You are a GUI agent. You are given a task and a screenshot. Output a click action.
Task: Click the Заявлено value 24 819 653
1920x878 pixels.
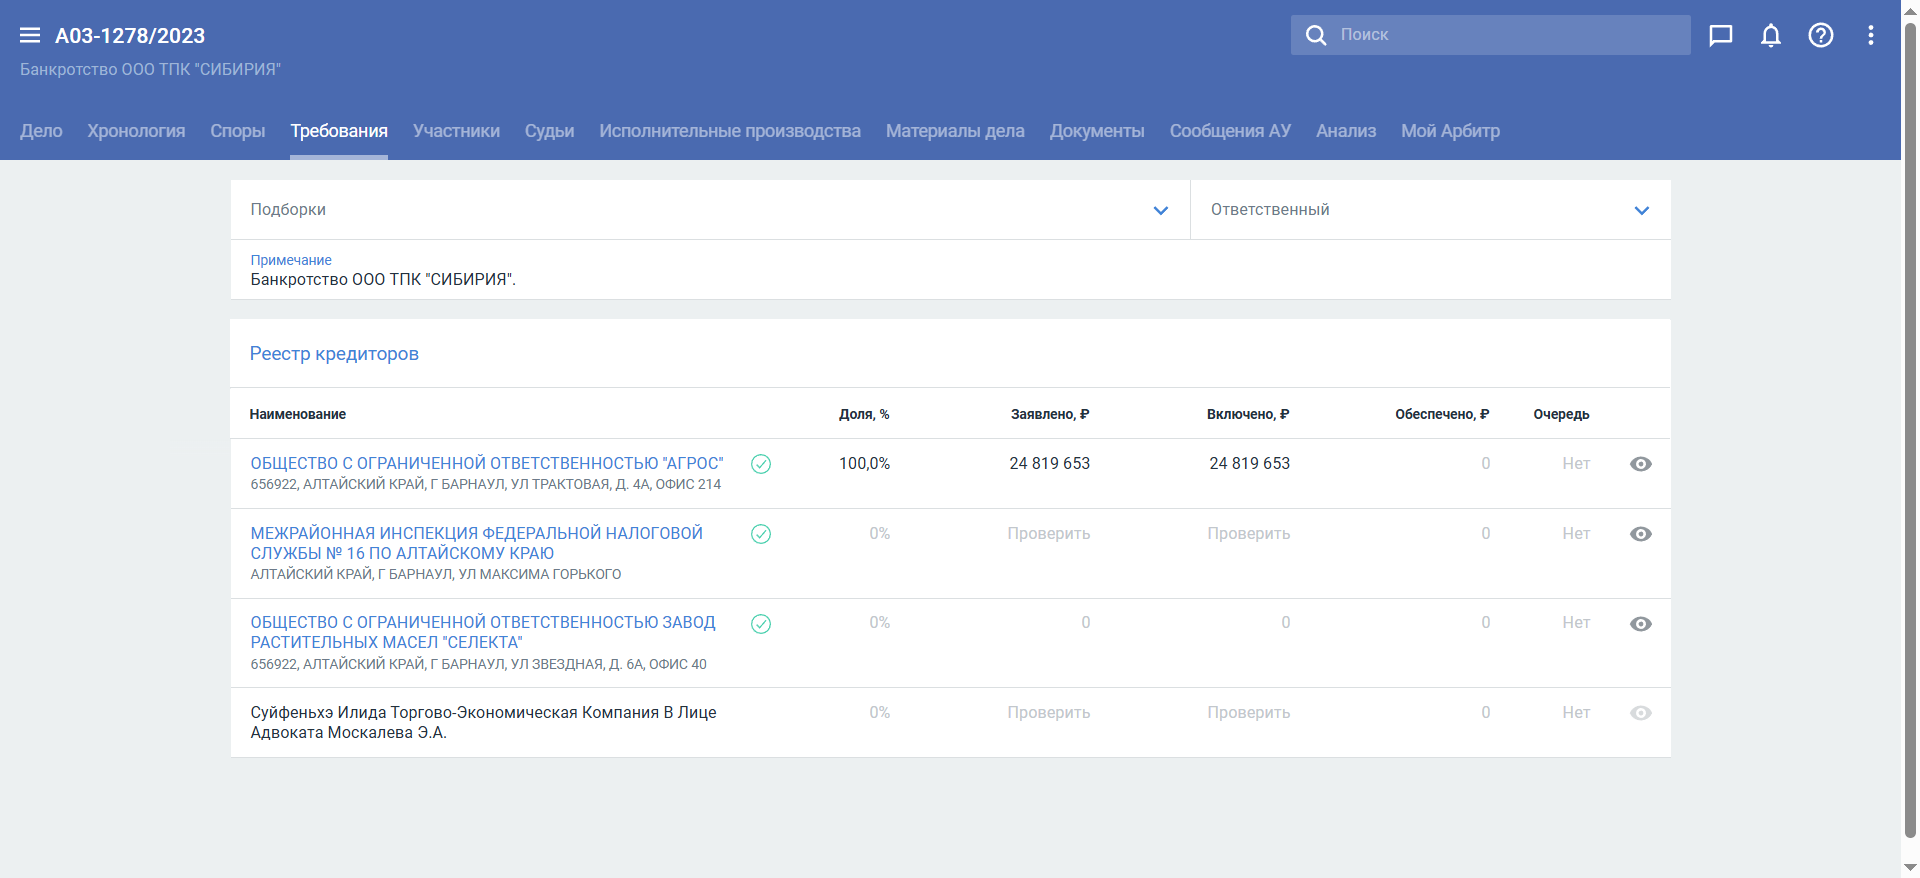pyautogui.click(x=1050, y=464)
